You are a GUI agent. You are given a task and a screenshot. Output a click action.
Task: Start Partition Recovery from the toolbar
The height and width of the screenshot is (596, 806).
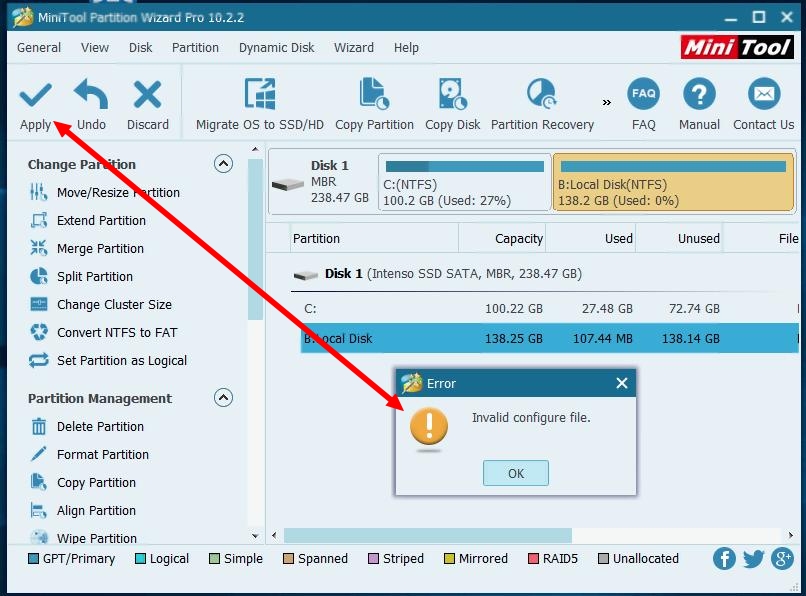pos(542,105)
